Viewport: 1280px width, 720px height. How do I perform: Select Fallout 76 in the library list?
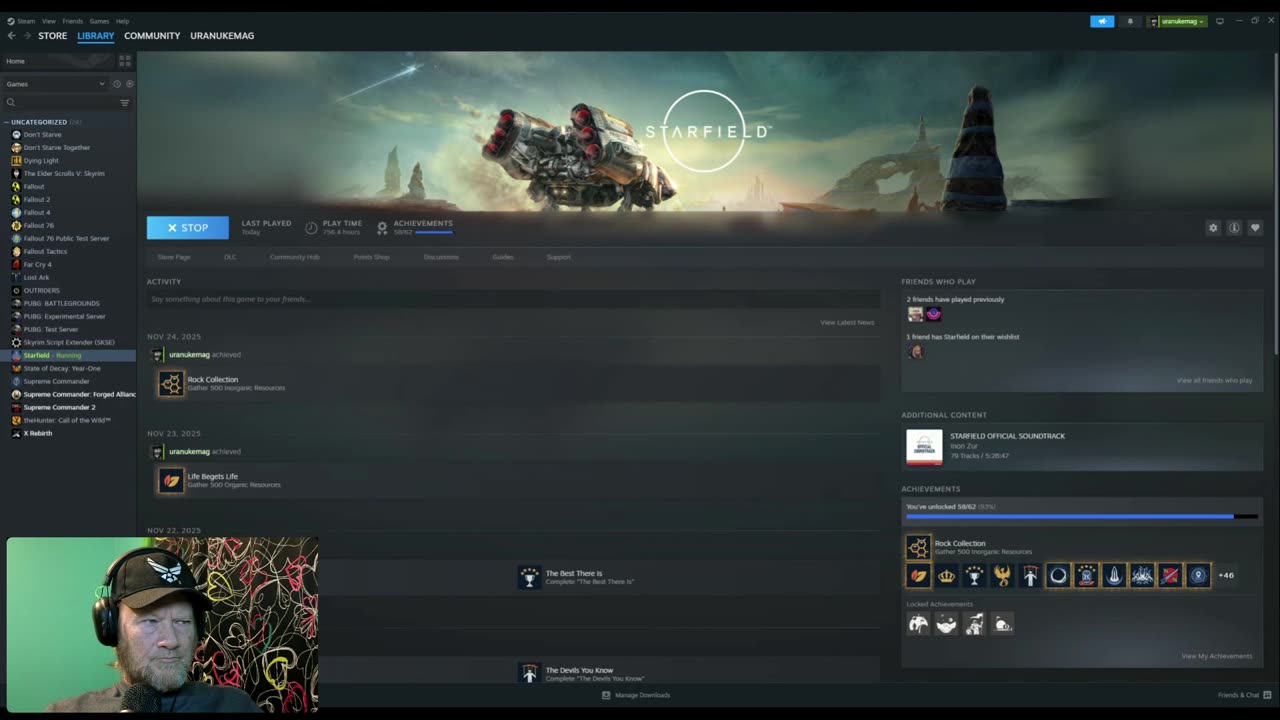[x=38, y=225]
